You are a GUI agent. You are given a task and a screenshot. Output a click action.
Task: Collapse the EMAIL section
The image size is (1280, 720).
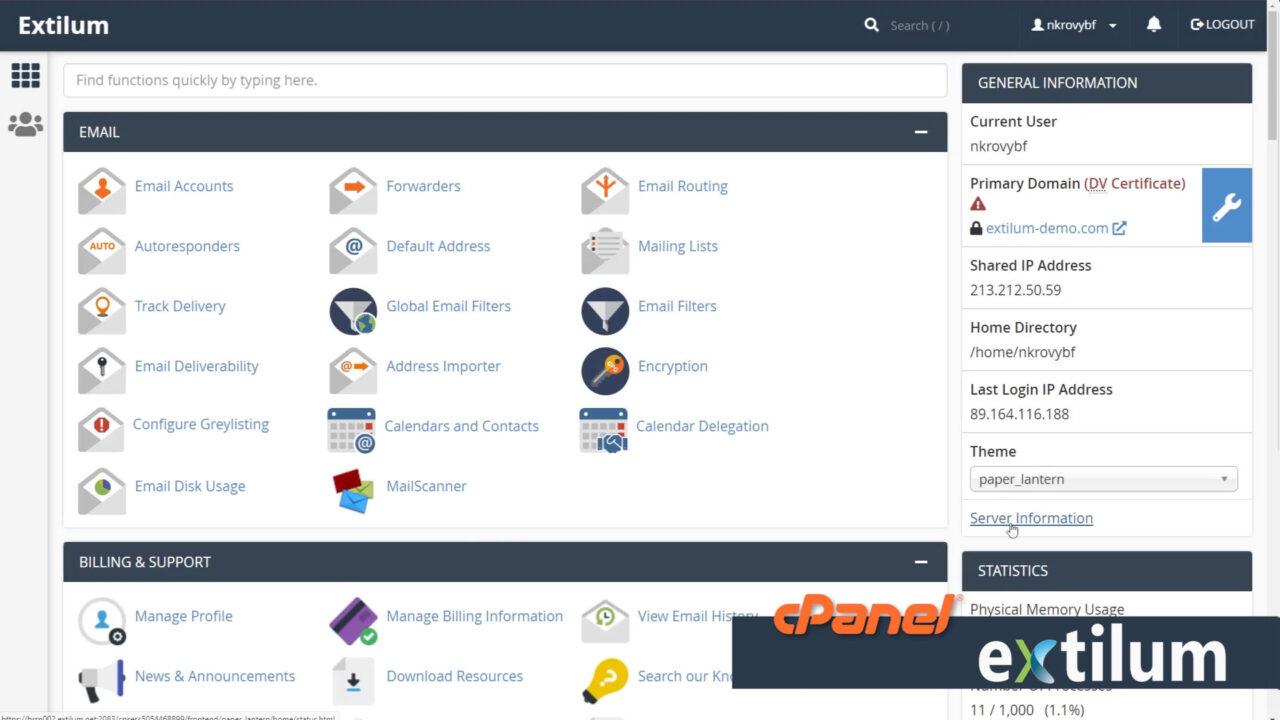[920, 131]
